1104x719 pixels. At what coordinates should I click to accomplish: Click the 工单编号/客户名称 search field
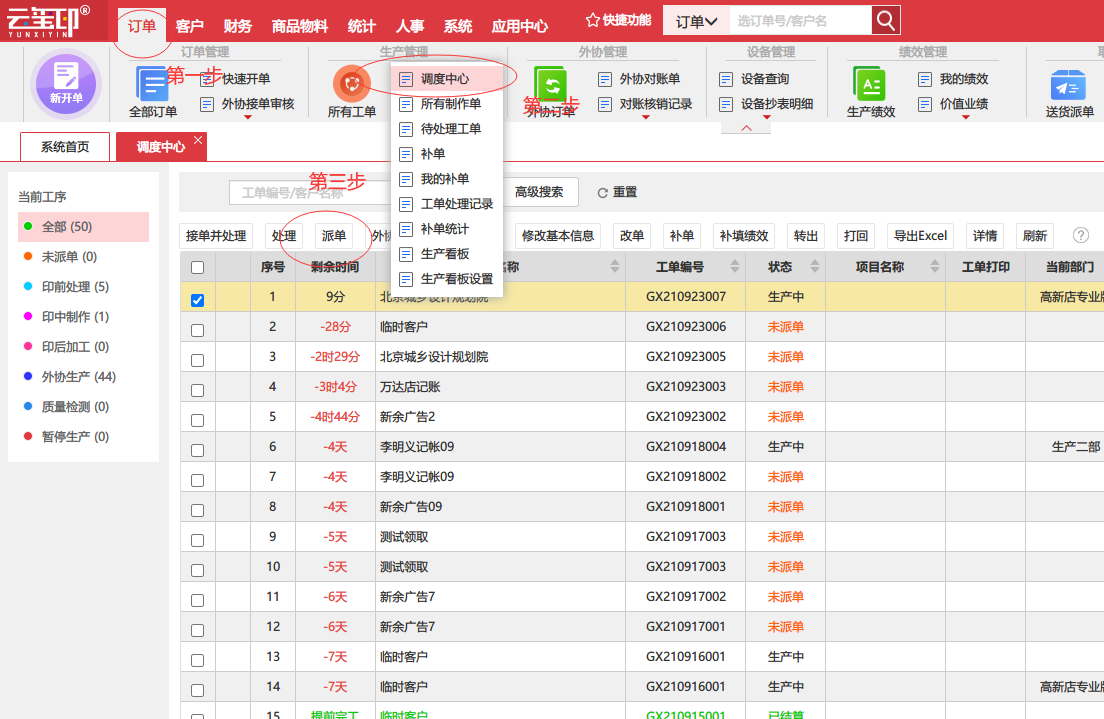(x=310, y=192)
